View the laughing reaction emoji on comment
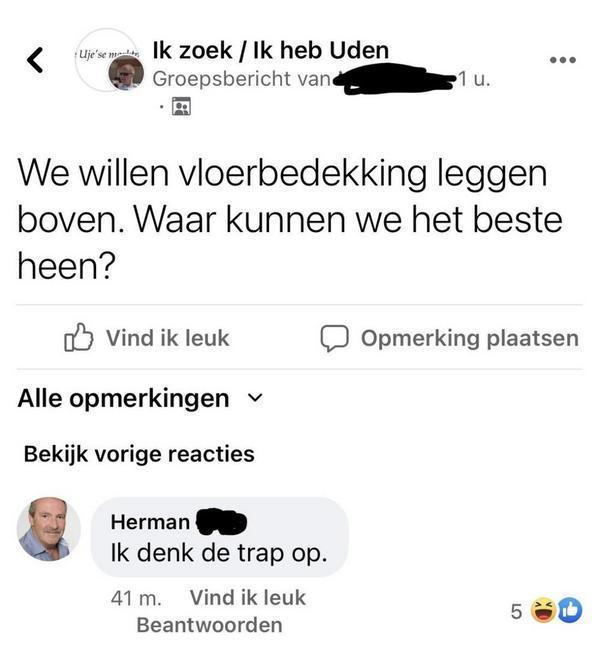Screen dimensions: 600x653 click(543, 610)
